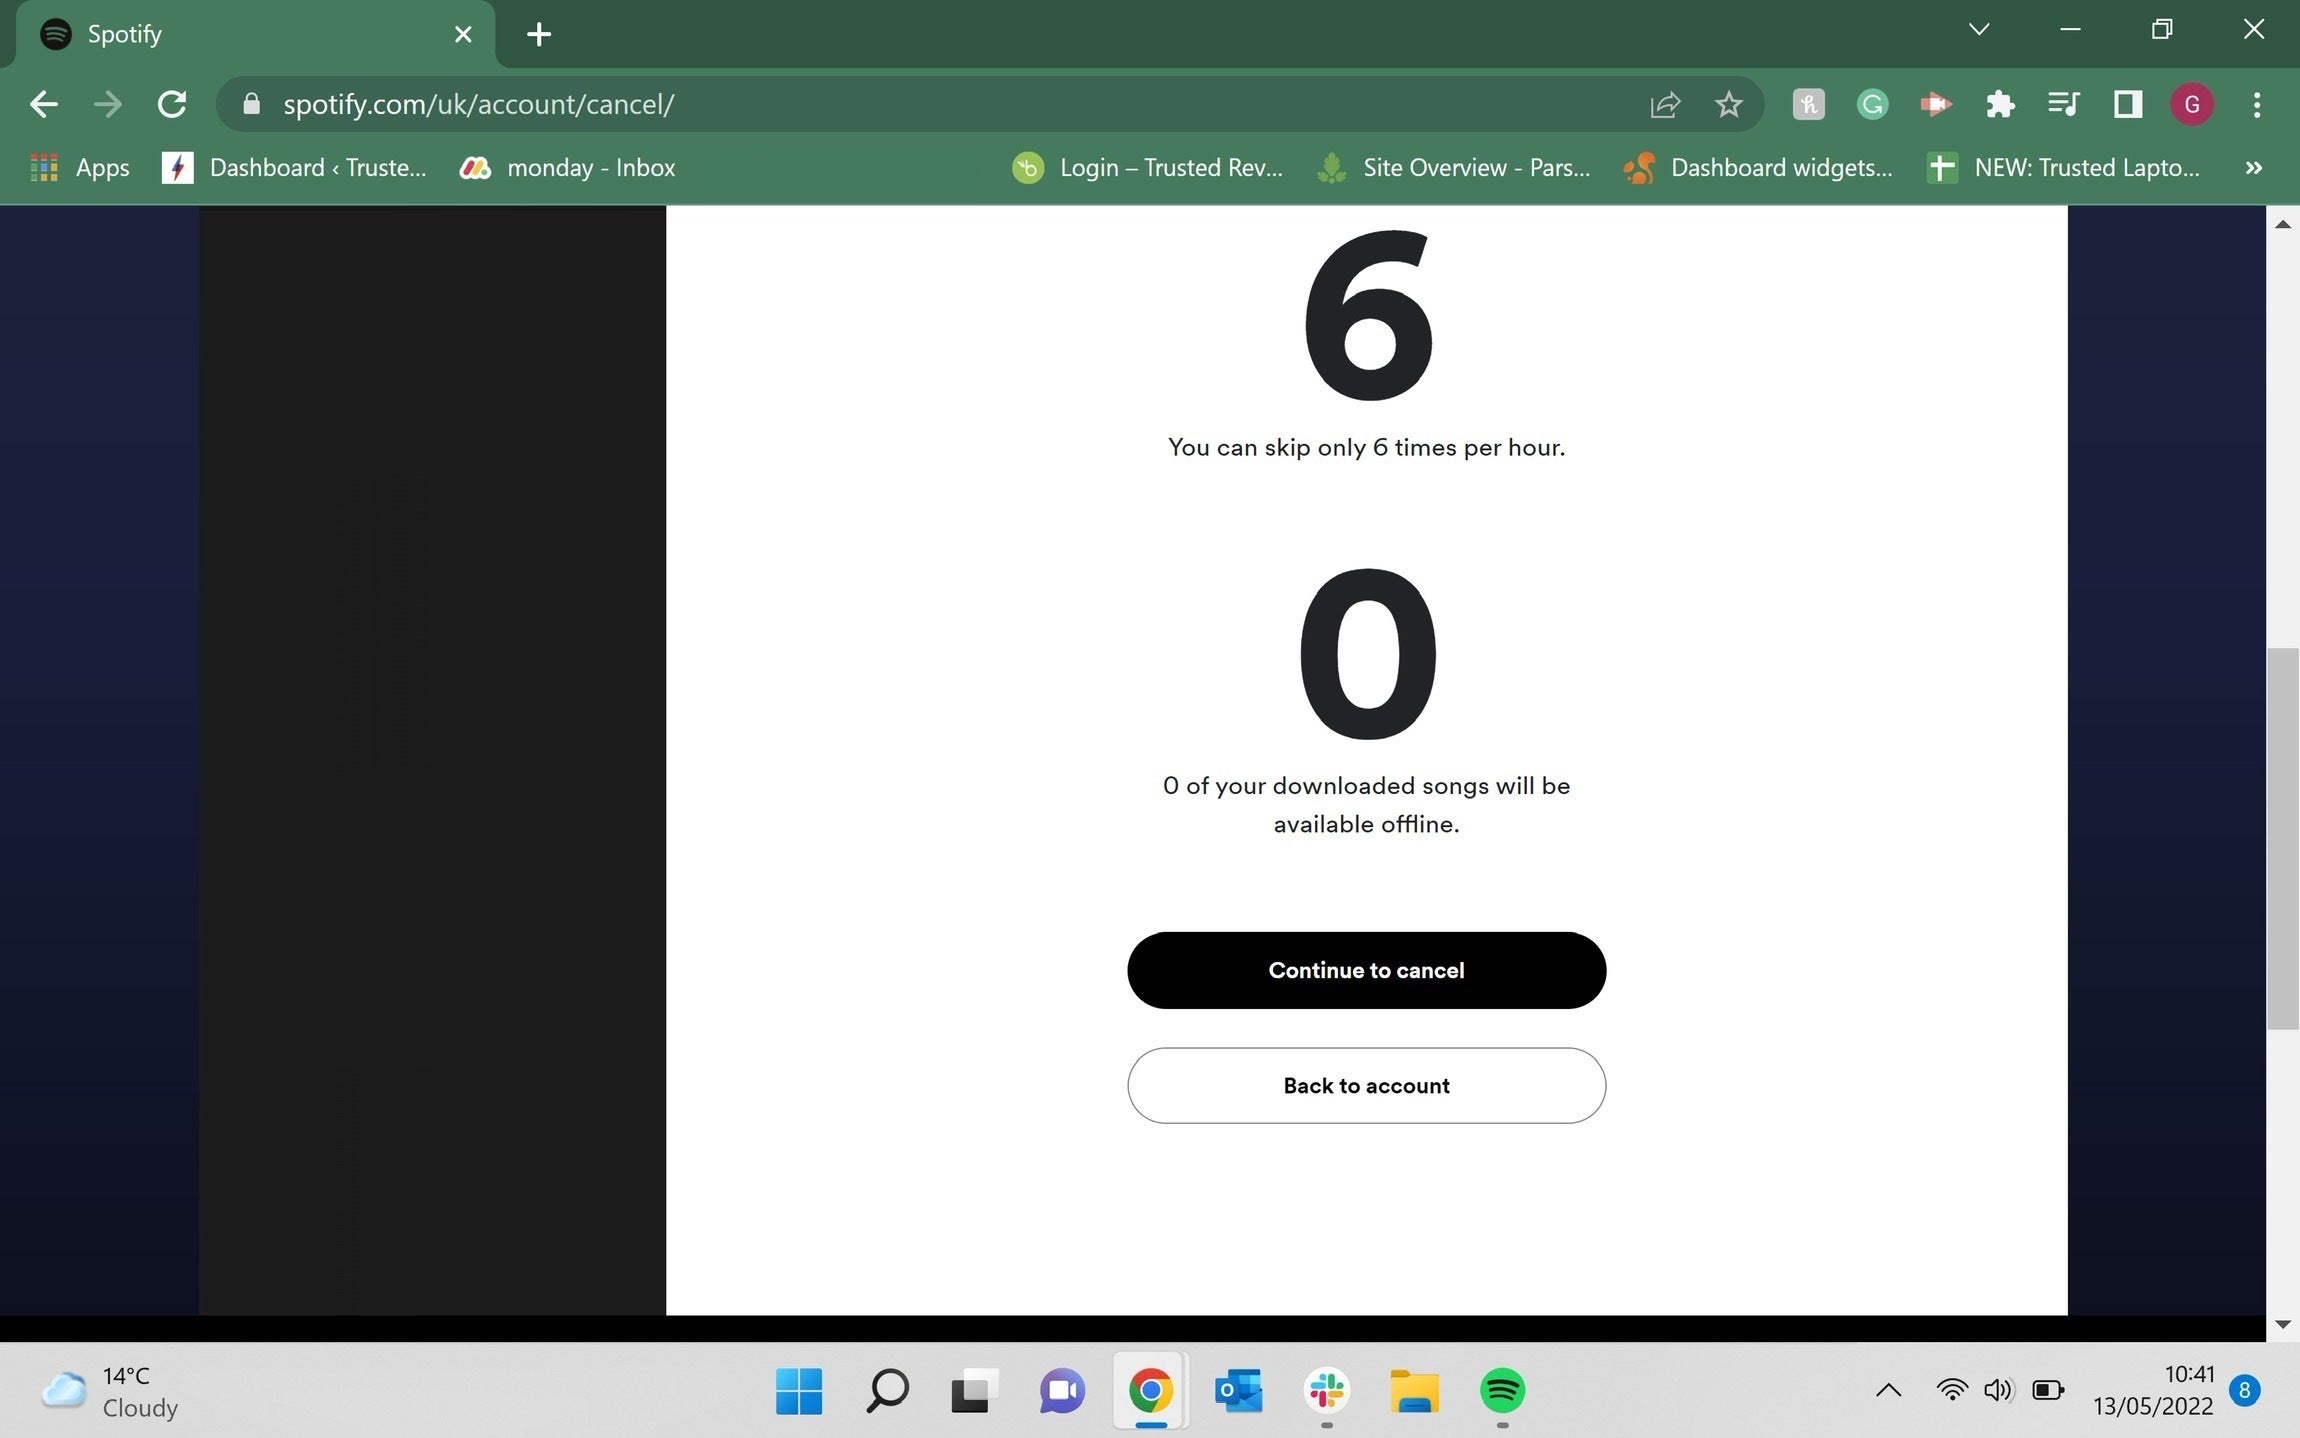Viewport: 2300px width, 1438px height.
Task: Click the scrollbar up arrow
Action: (x=2282, y=224)
